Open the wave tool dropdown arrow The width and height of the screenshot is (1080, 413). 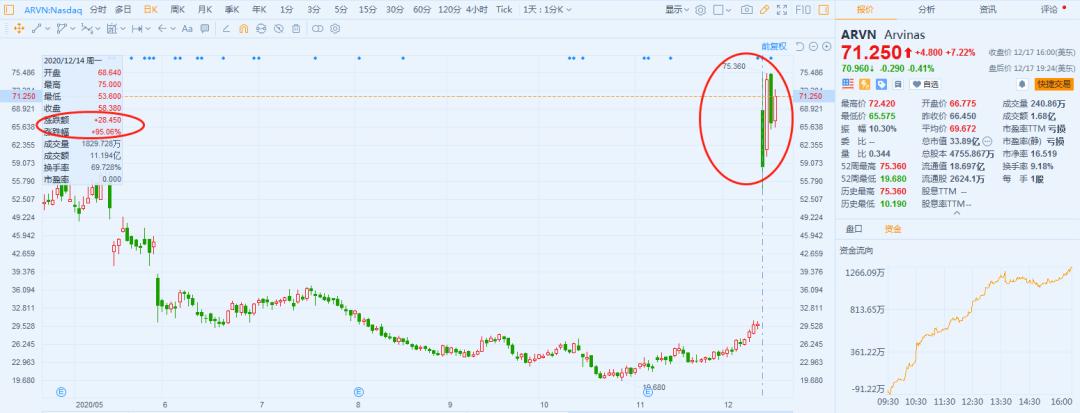98,28
